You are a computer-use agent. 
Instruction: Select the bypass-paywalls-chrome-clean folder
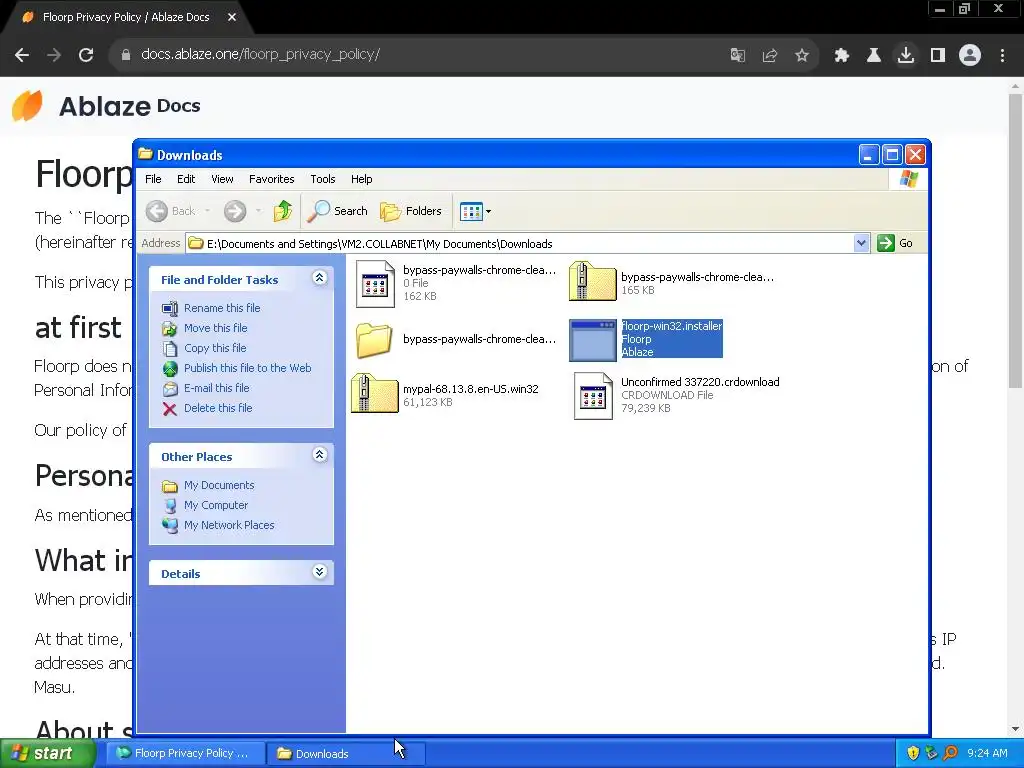pos(455,339)
